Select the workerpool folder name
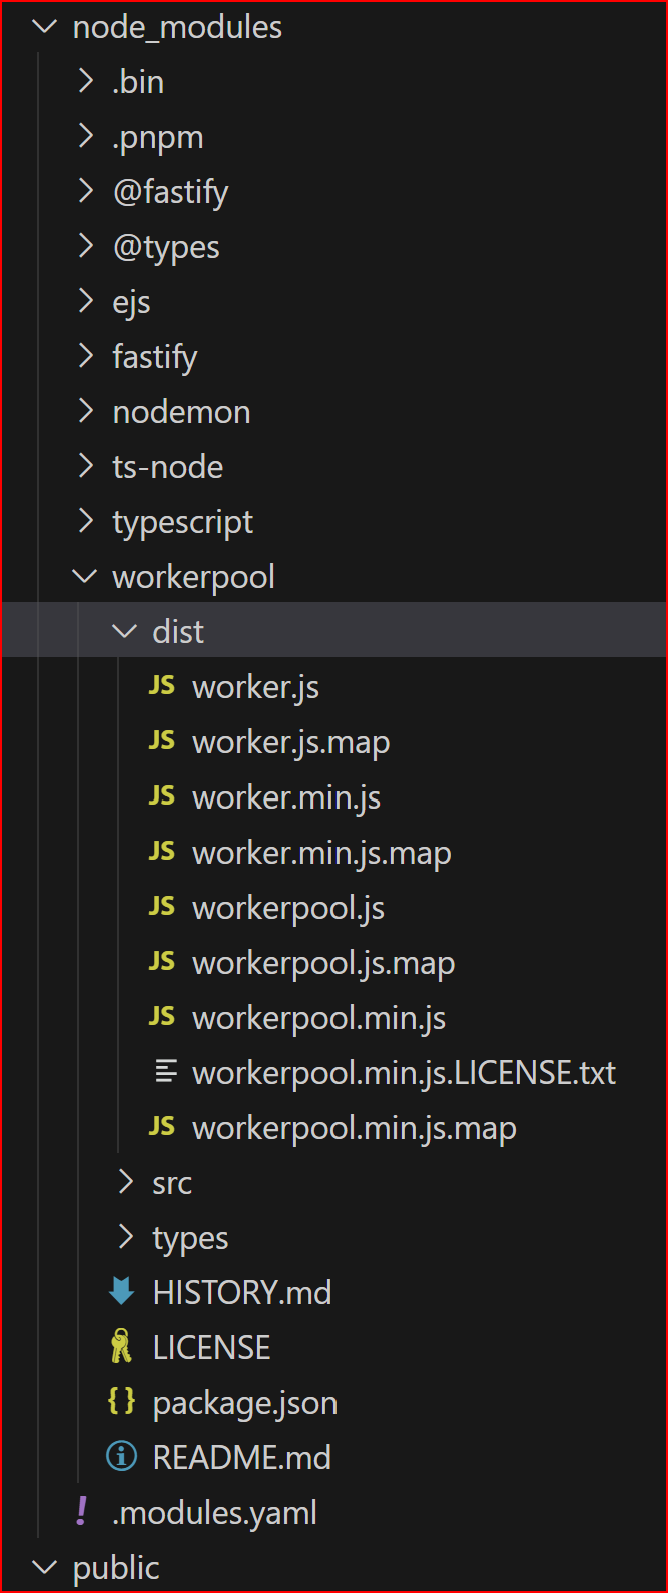The width and height of the screenshot is (669, 1594). tap(193, 578)
